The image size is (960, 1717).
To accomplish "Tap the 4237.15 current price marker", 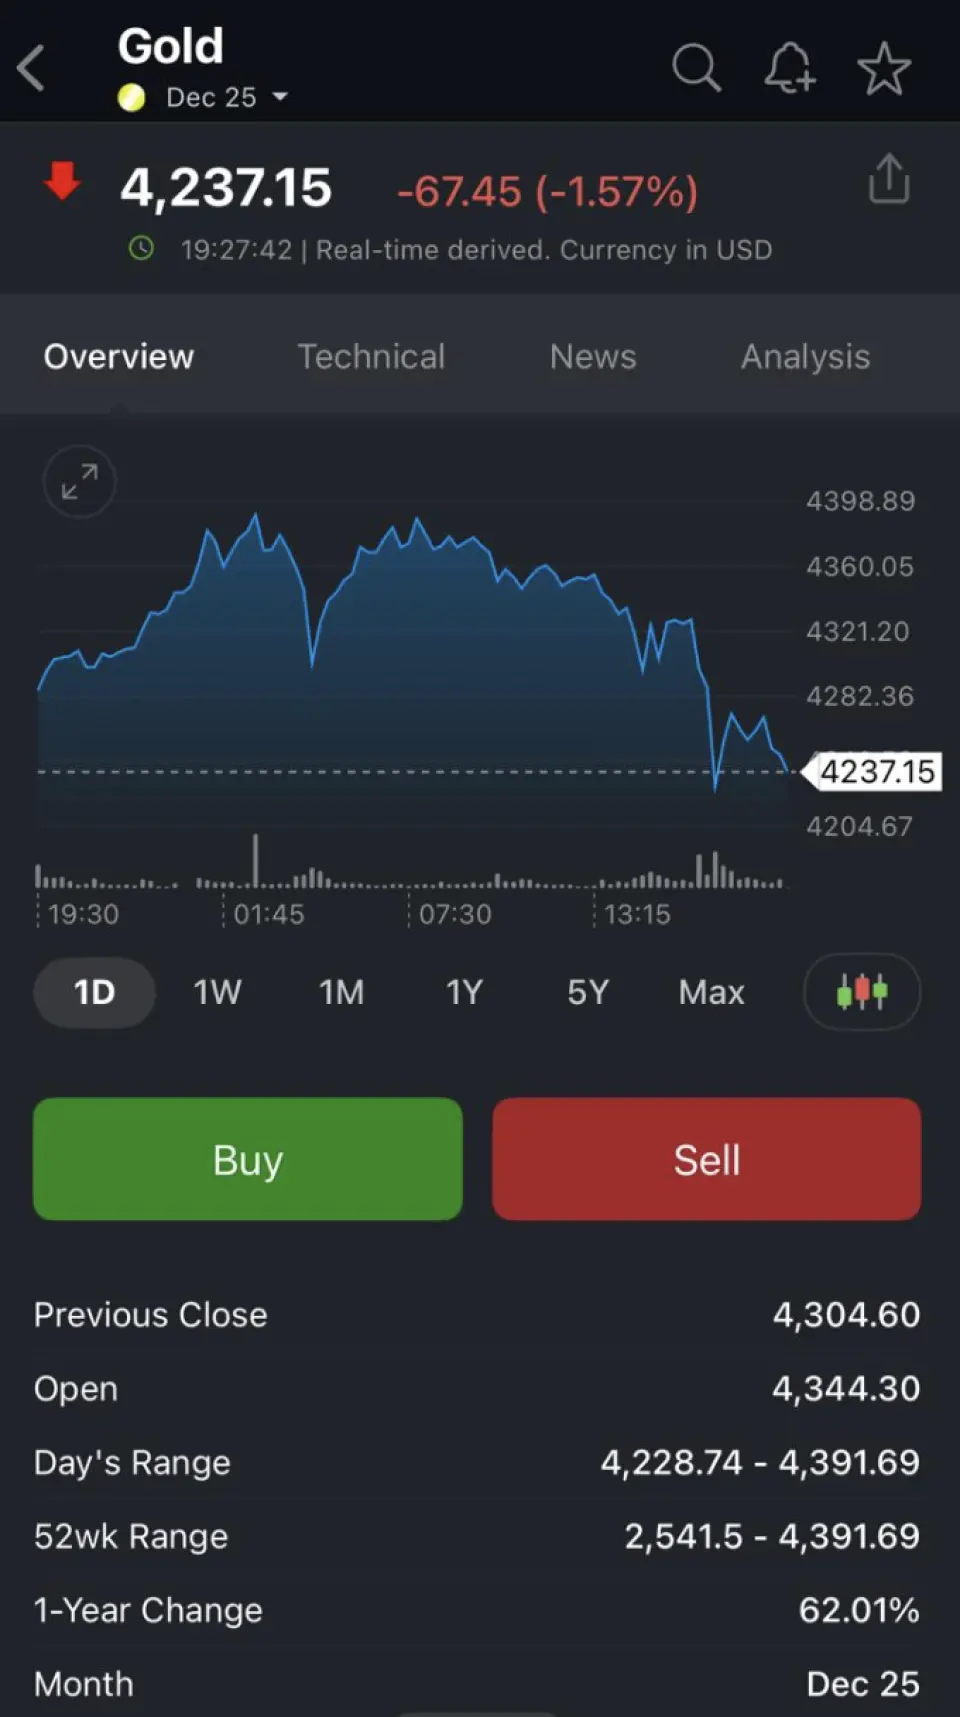I will [x=876, y=772].
